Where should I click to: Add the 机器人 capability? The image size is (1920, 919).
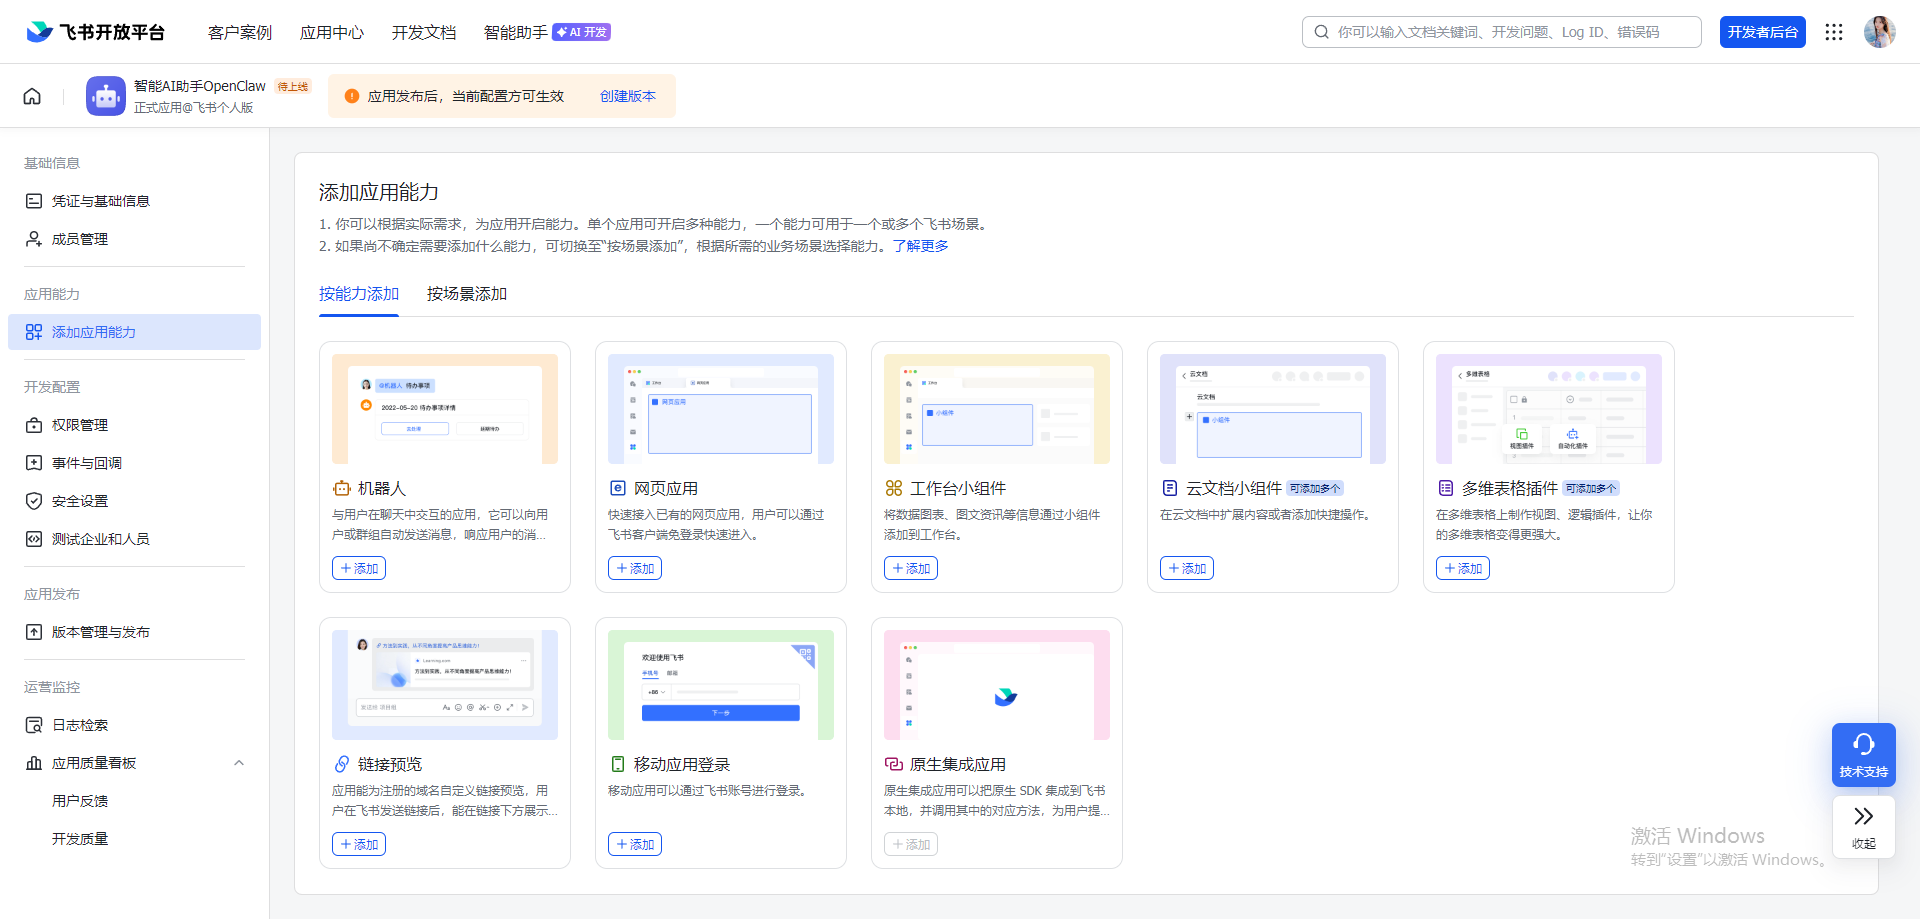[x=359, y=568]
